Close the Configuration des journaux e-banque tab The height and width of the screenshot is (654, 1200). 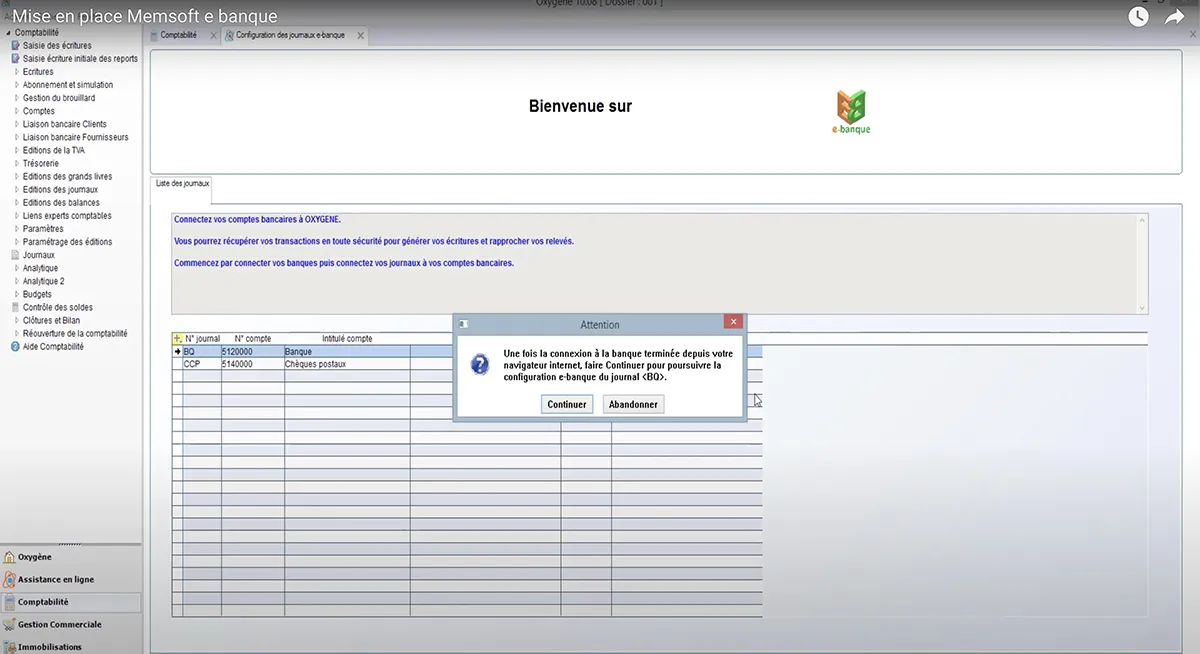[361, 36]
